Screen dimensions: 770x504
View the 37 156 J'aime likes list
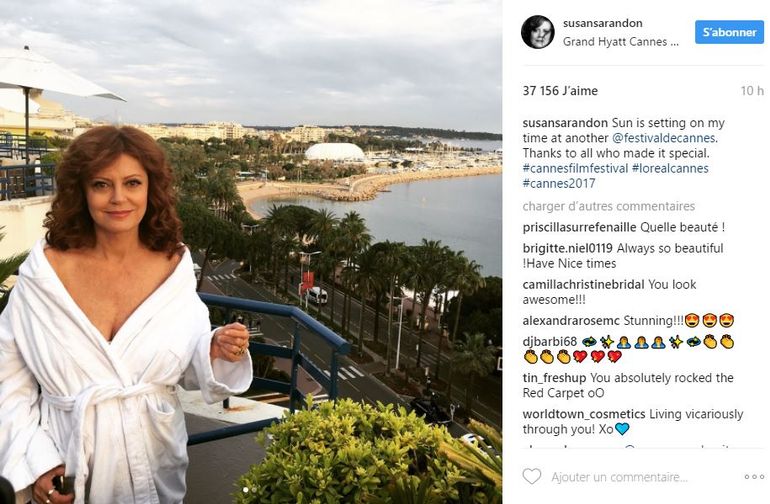[560, 90]
